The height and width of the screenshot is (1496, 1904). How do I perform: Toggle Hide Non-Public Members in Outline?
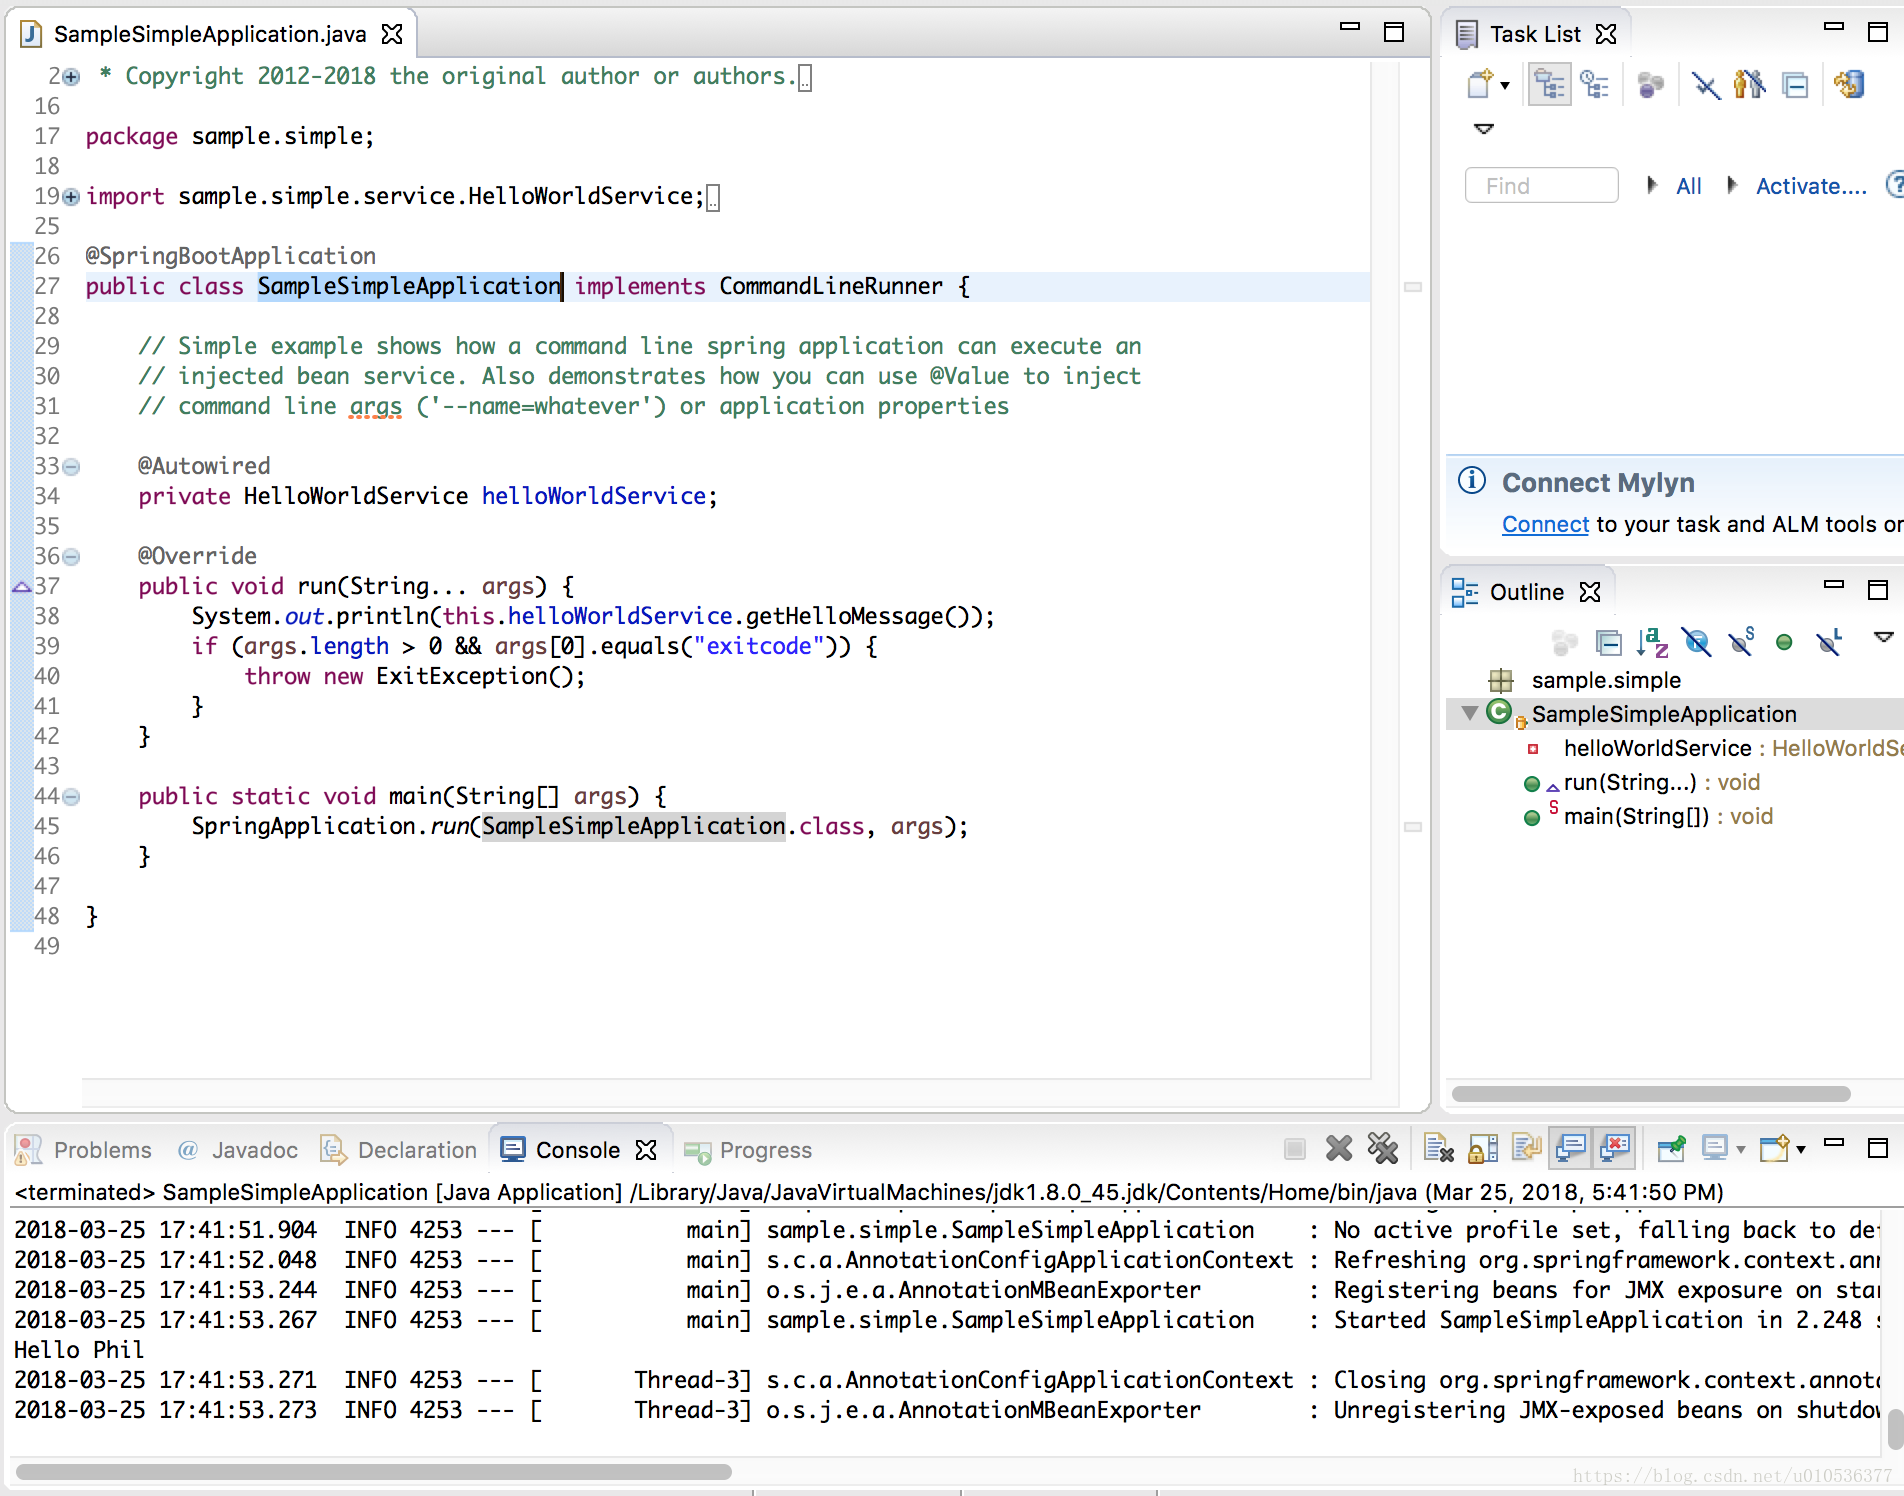click(1784, 642)
